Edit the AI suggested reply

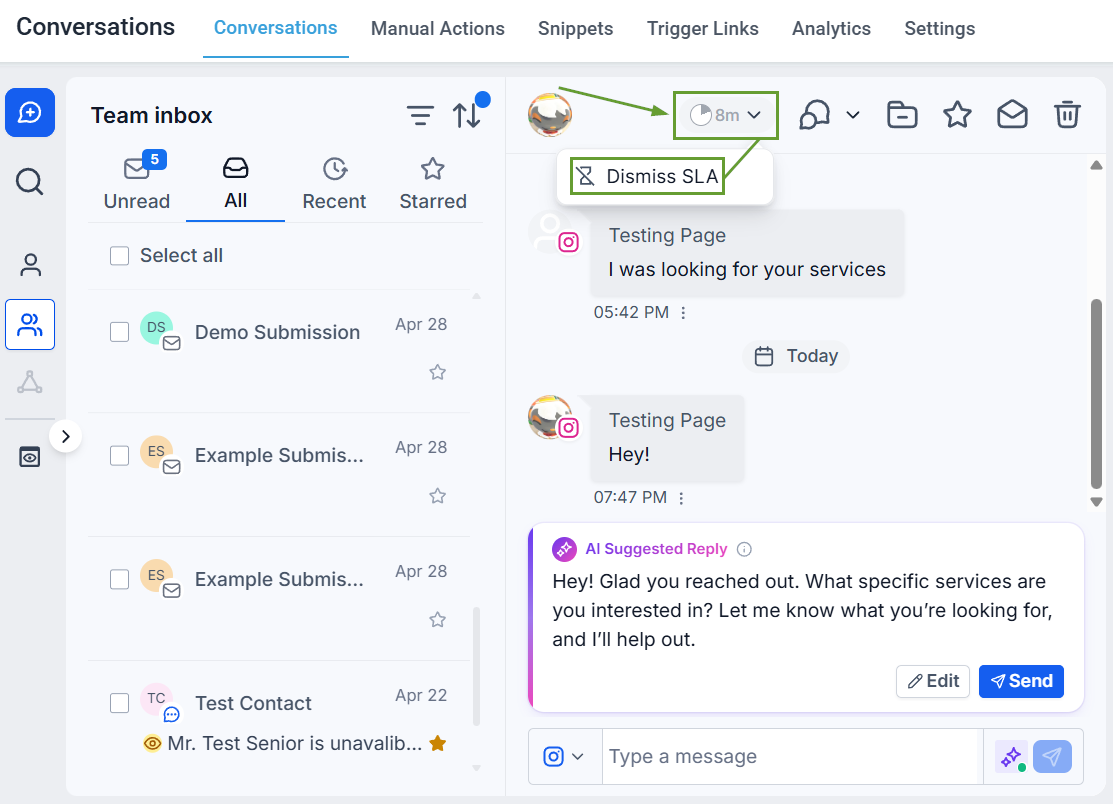pos(933,681)
